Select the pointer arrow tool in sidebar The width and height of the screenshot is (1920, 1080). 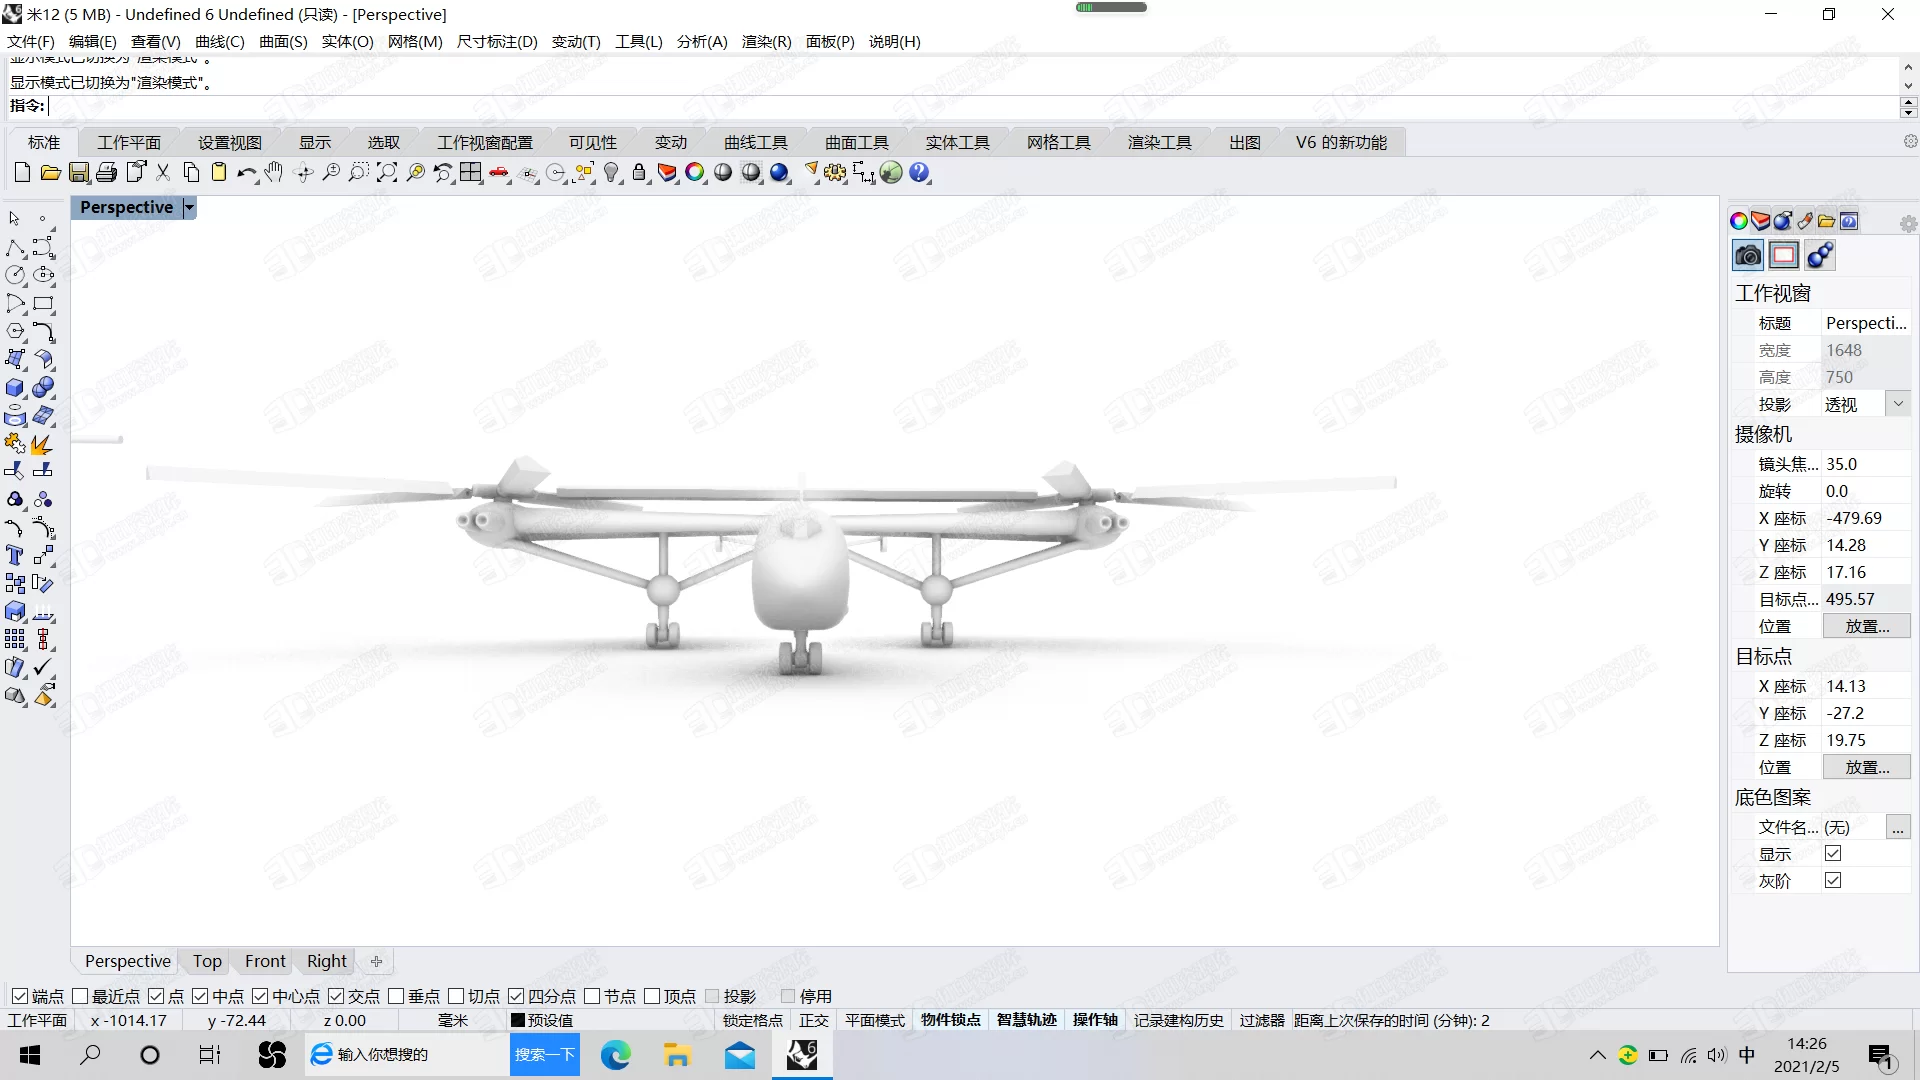15,219
